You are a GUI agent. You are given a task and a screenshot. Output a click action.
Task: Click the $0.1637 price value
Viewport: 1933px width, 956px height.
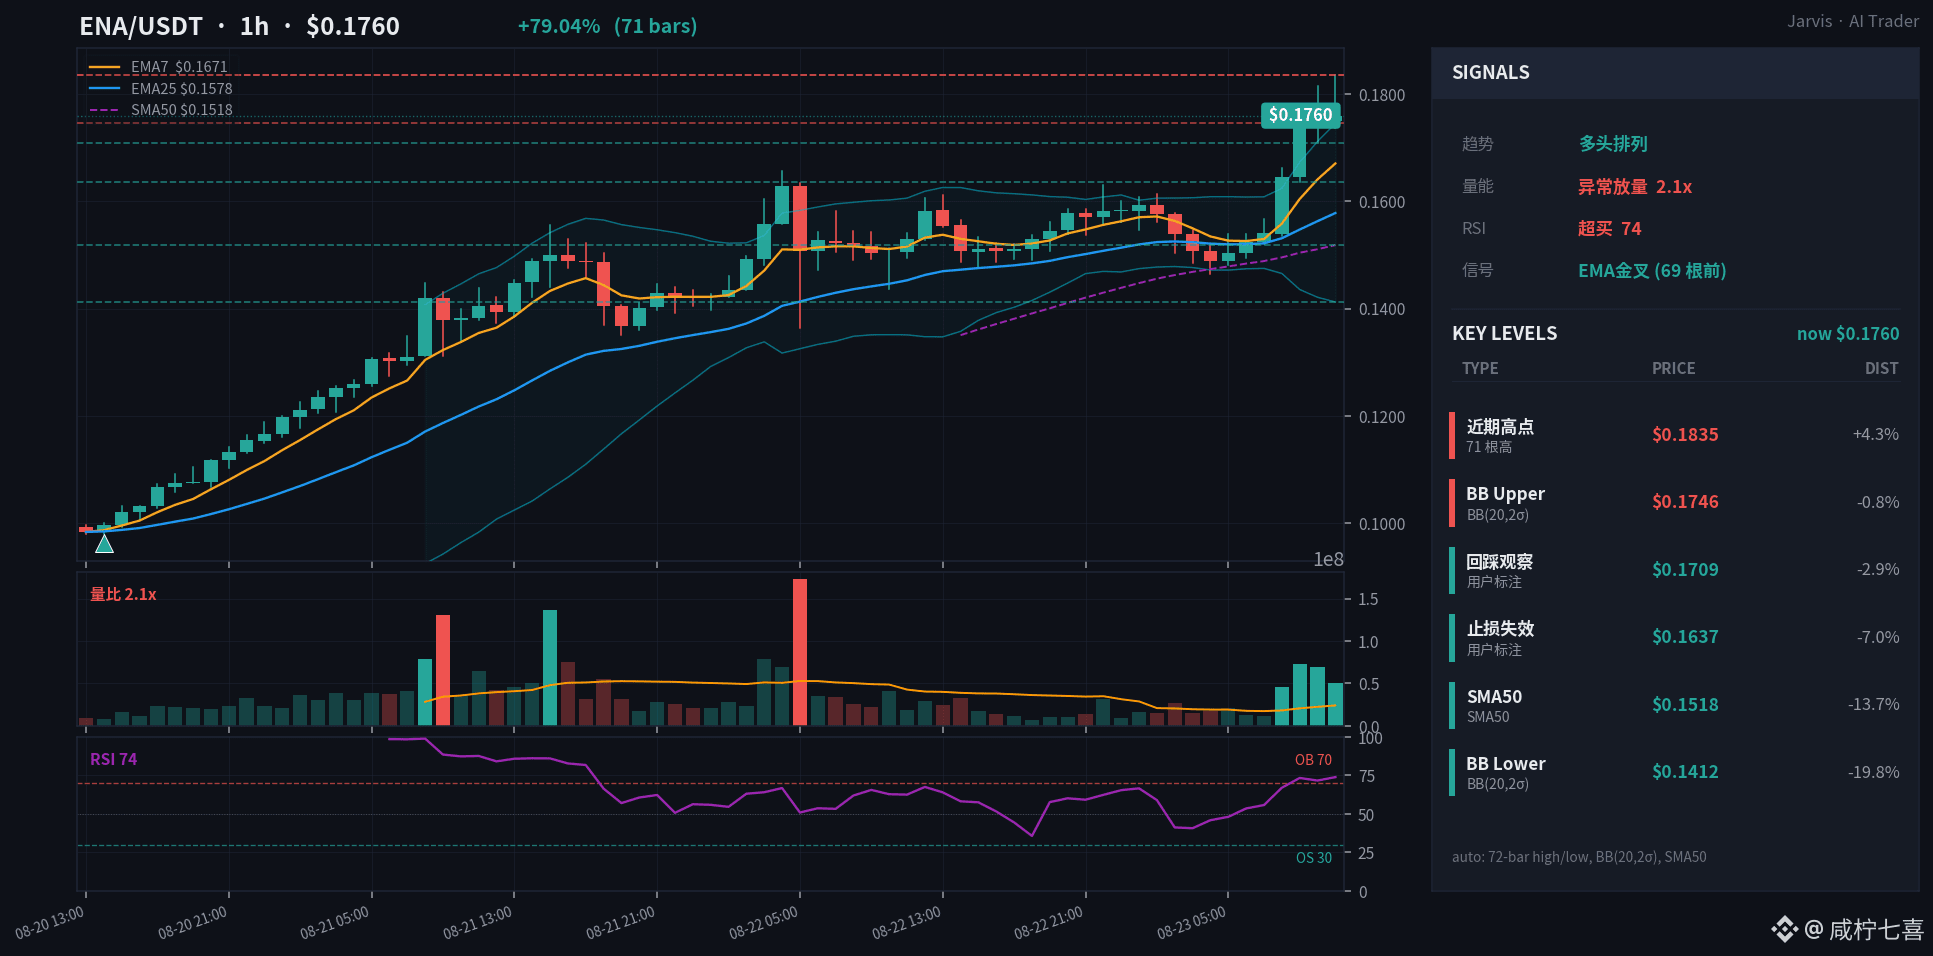pos(1685,637)
